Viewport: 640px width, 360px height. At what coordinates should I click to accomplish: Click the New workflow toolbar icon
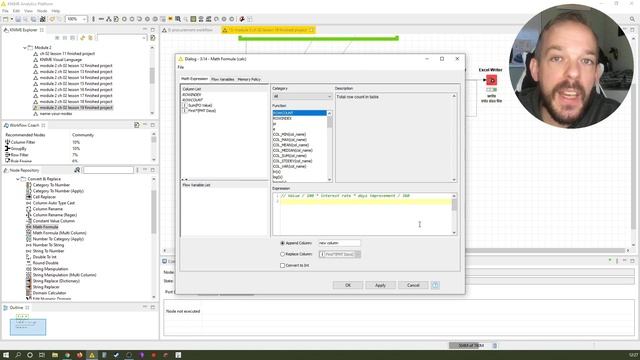[5, 19]
